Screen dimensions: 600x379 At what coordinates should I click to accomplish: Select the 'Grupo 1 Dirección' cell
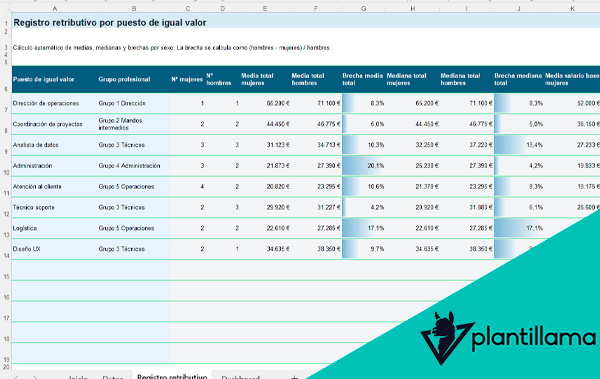point(134,103)
